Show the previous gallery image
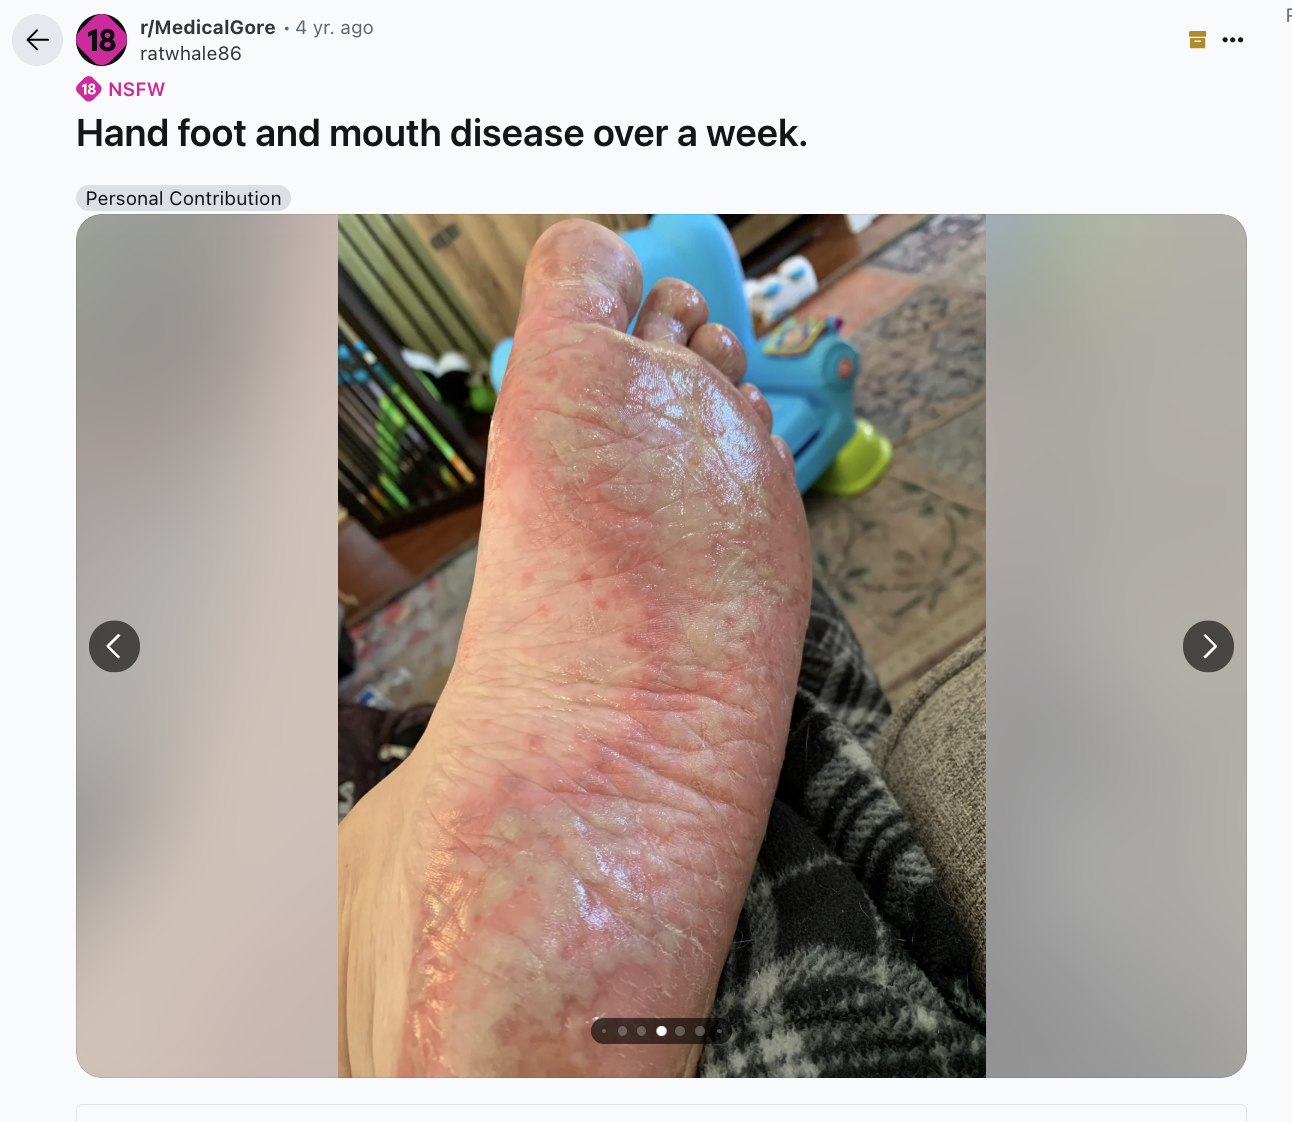This screenshot has height=1122, width=1292. pyautogui.click(x=114, y=646)
